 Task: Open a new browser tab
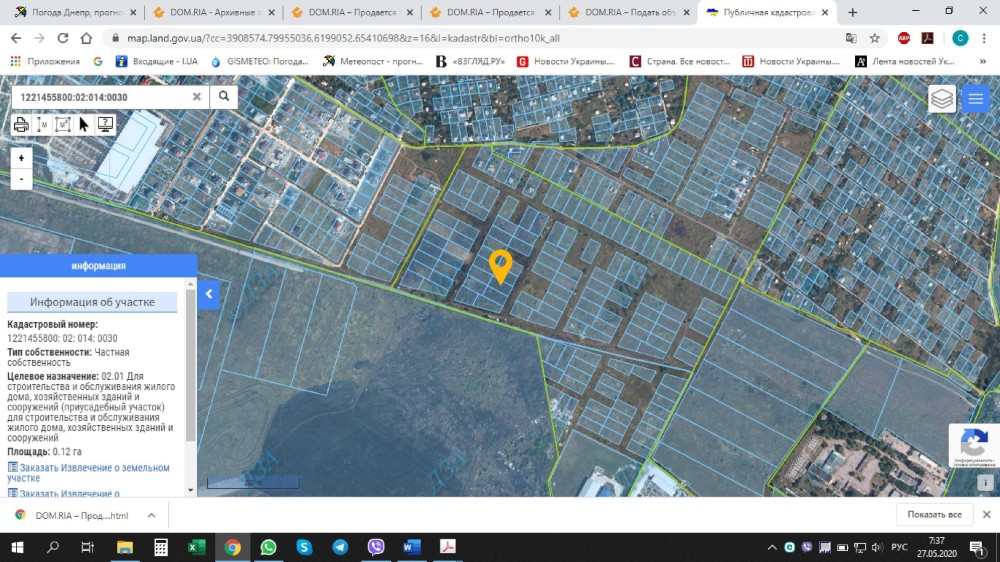(x=853, y=12)
